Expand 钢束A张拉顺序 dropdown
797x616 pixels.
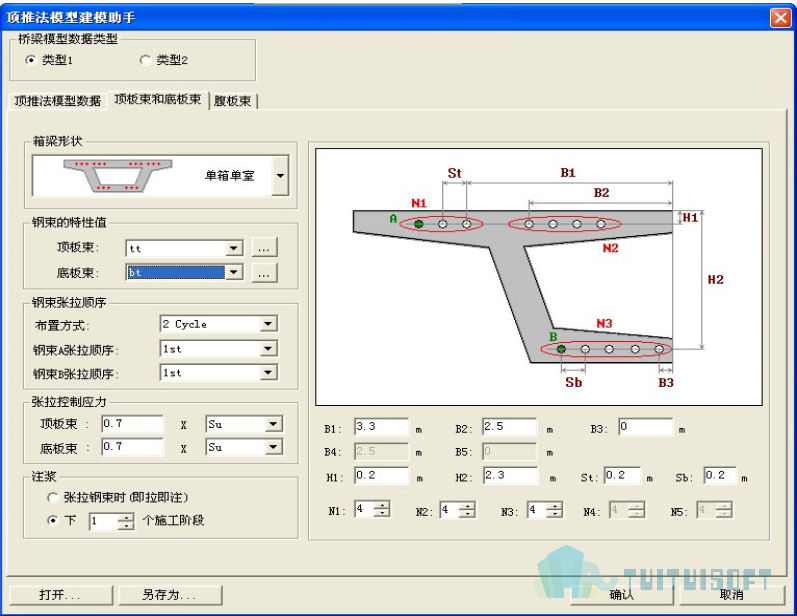pos(268,349)
